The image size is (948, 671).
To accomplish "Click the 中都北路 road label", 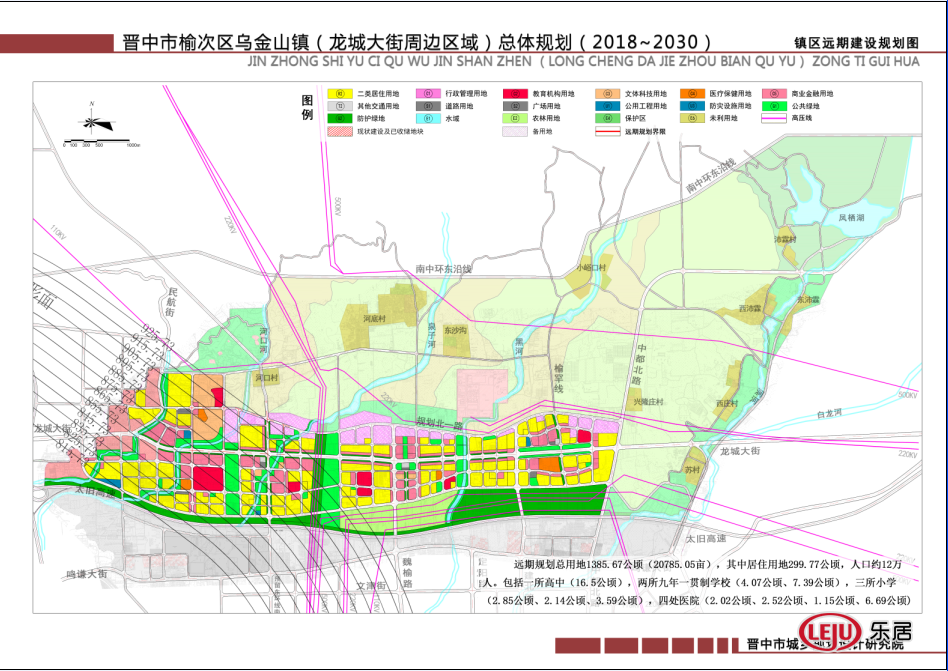I will (x=640, y=364).
